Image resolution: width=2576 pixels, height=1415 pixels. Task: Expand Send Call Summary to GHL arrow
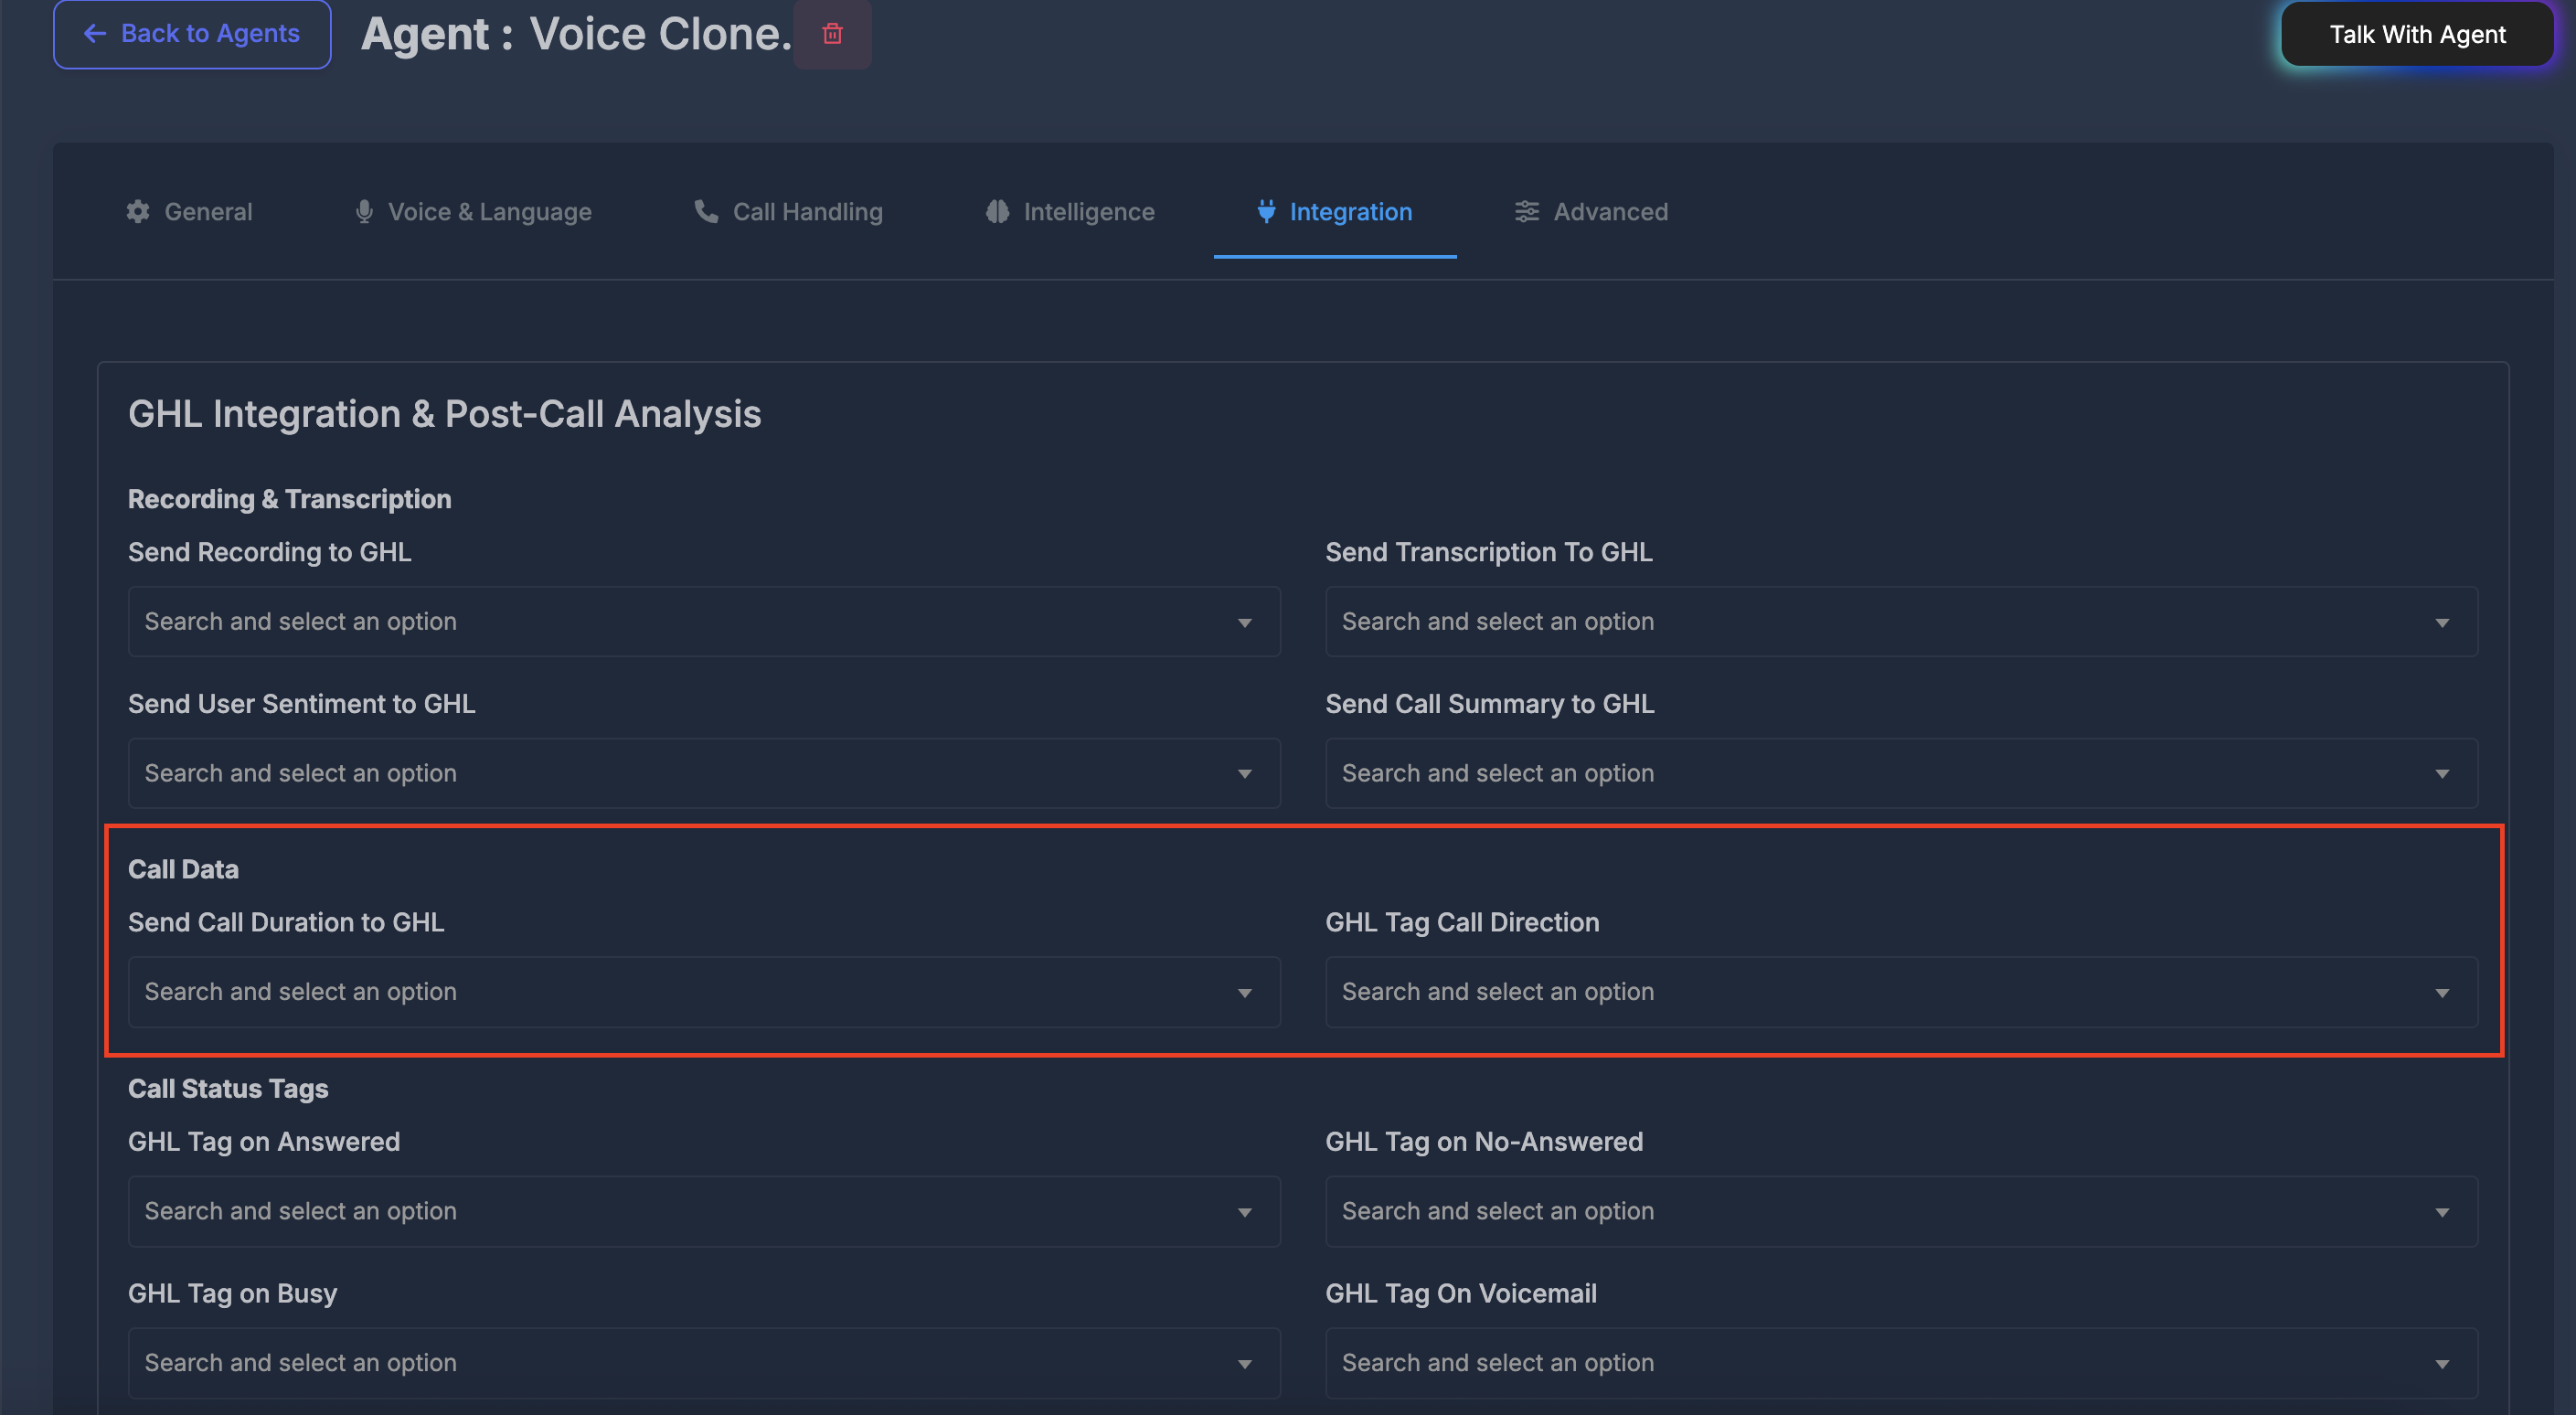2441,773
